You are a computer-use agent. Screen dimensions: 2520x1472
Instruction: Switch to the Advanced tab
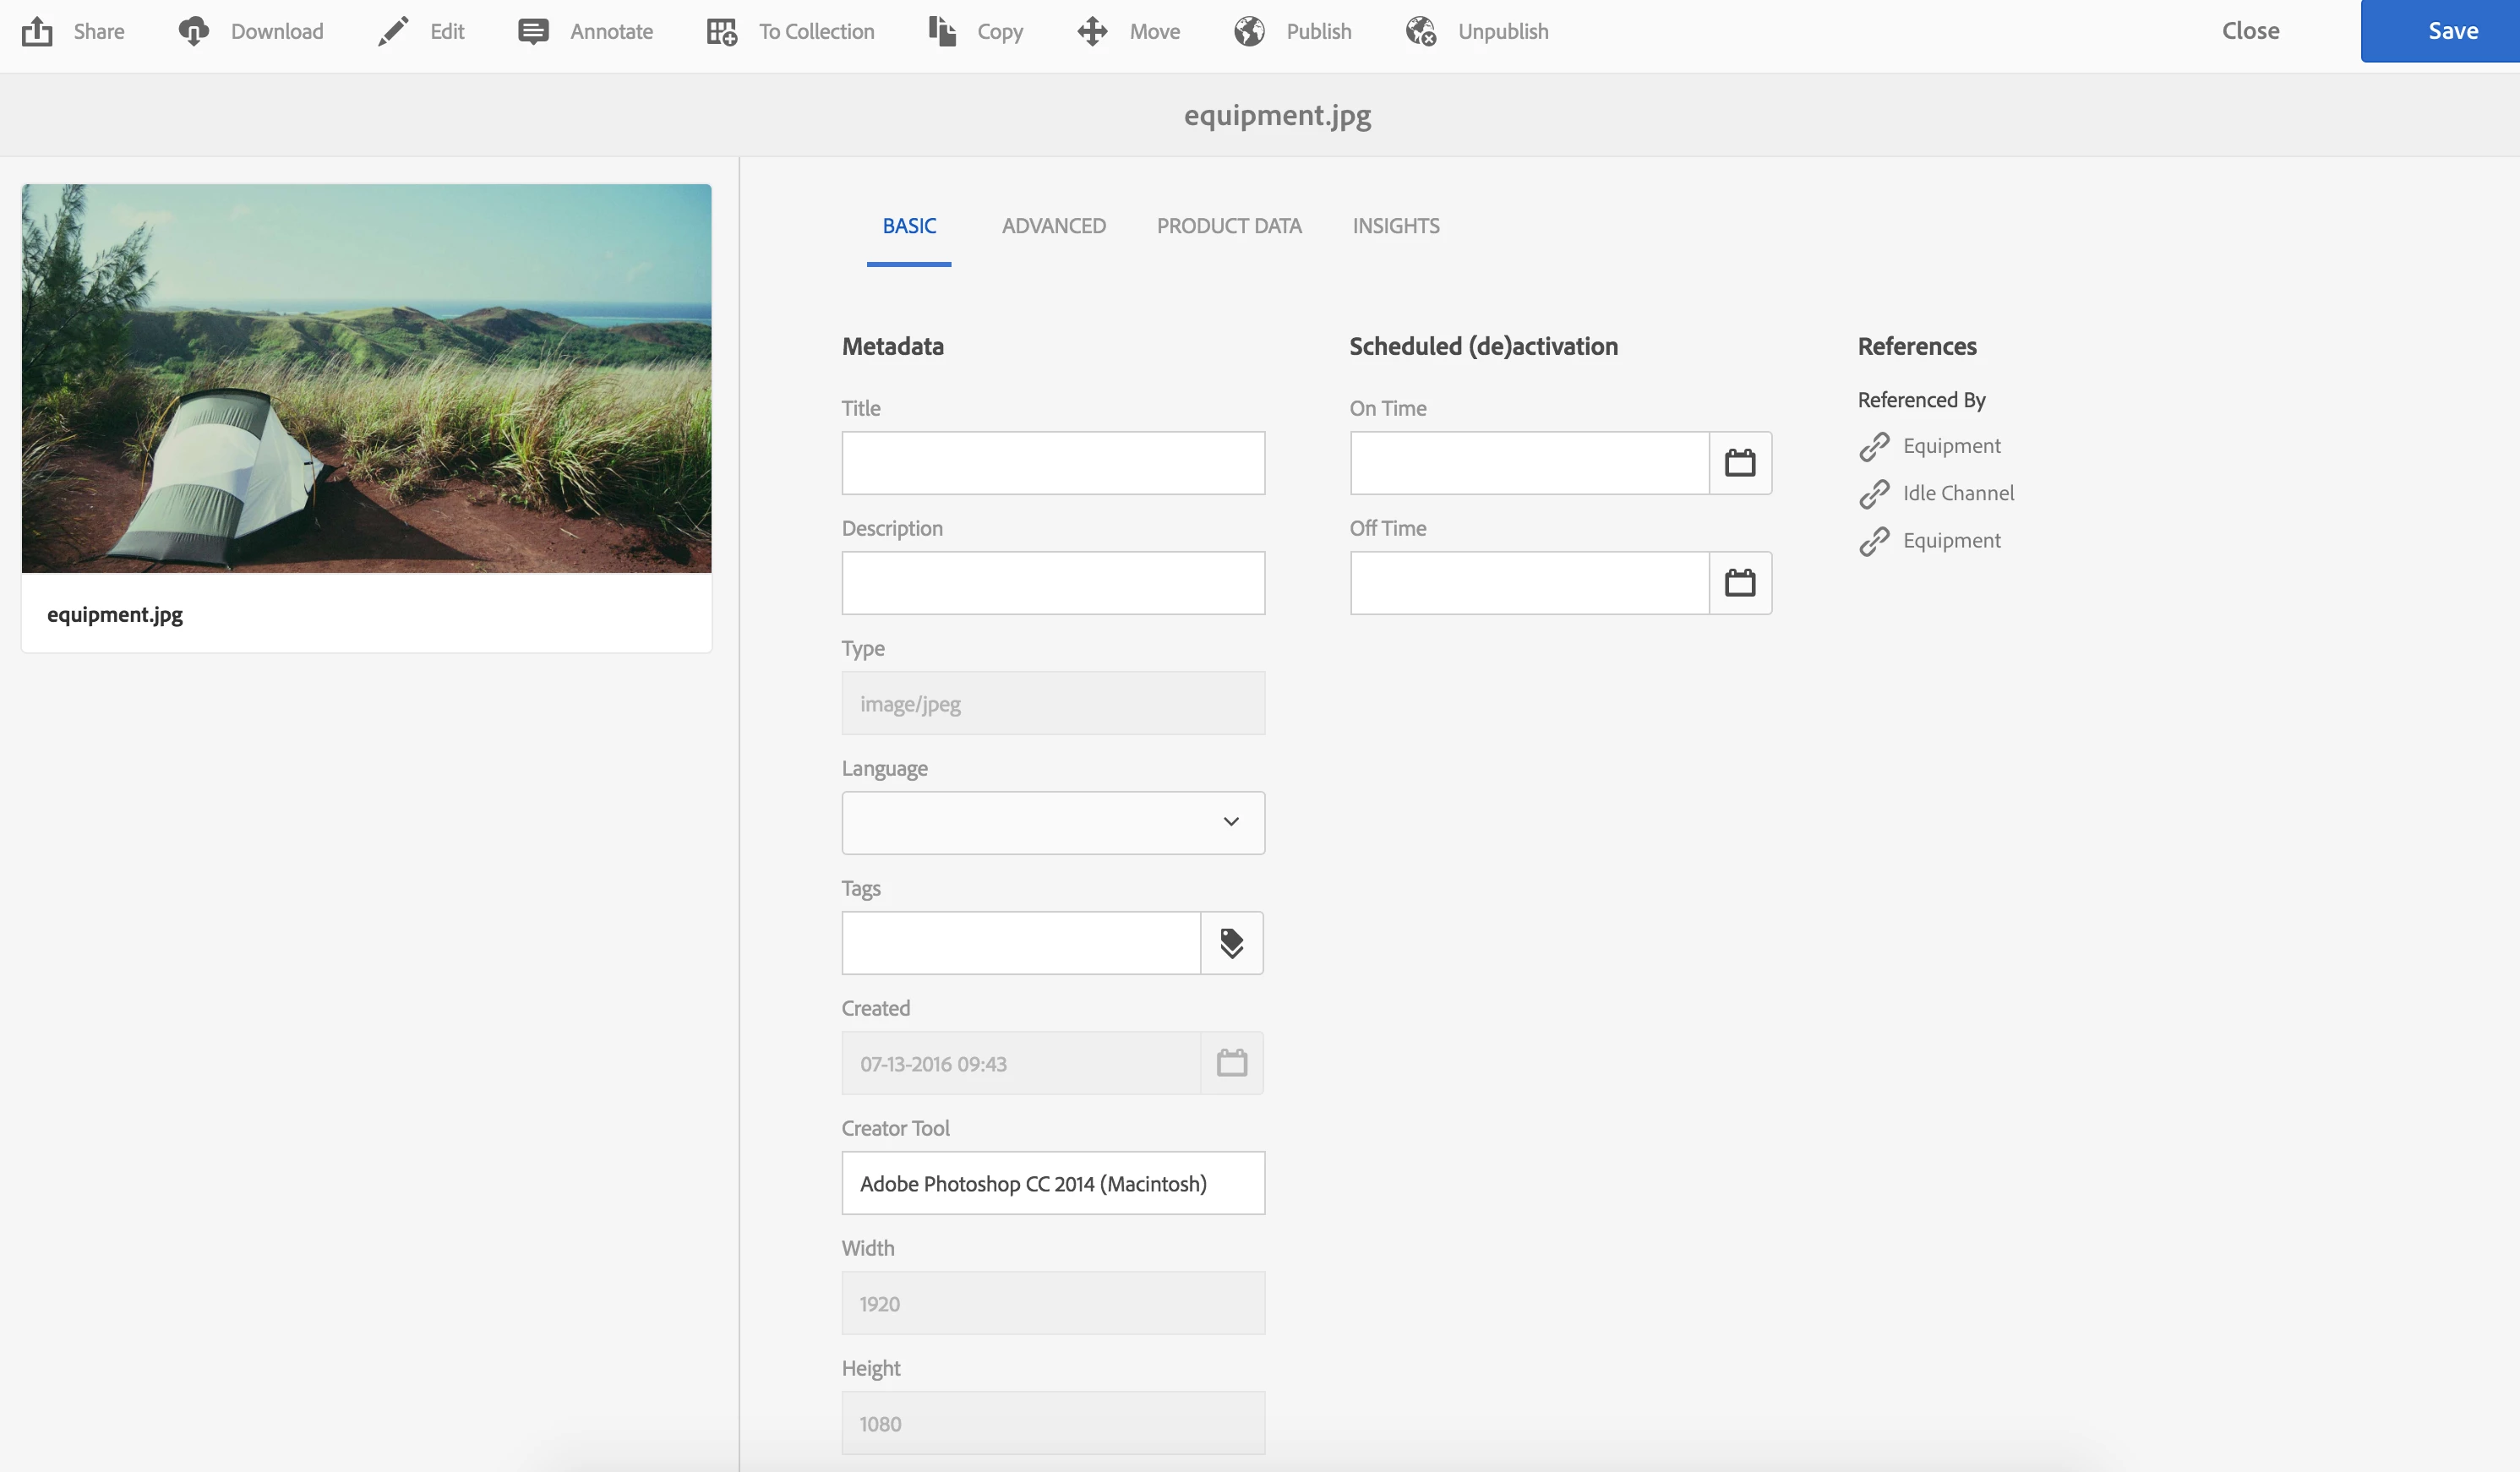coord(1053,226)
